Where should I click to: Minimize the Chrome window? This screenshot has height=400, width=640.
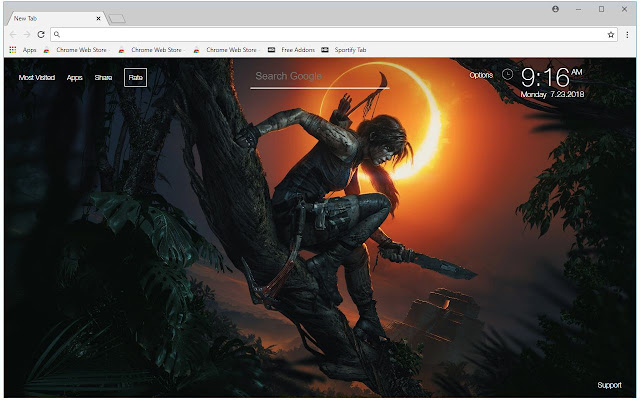click(x=578, y=9)
